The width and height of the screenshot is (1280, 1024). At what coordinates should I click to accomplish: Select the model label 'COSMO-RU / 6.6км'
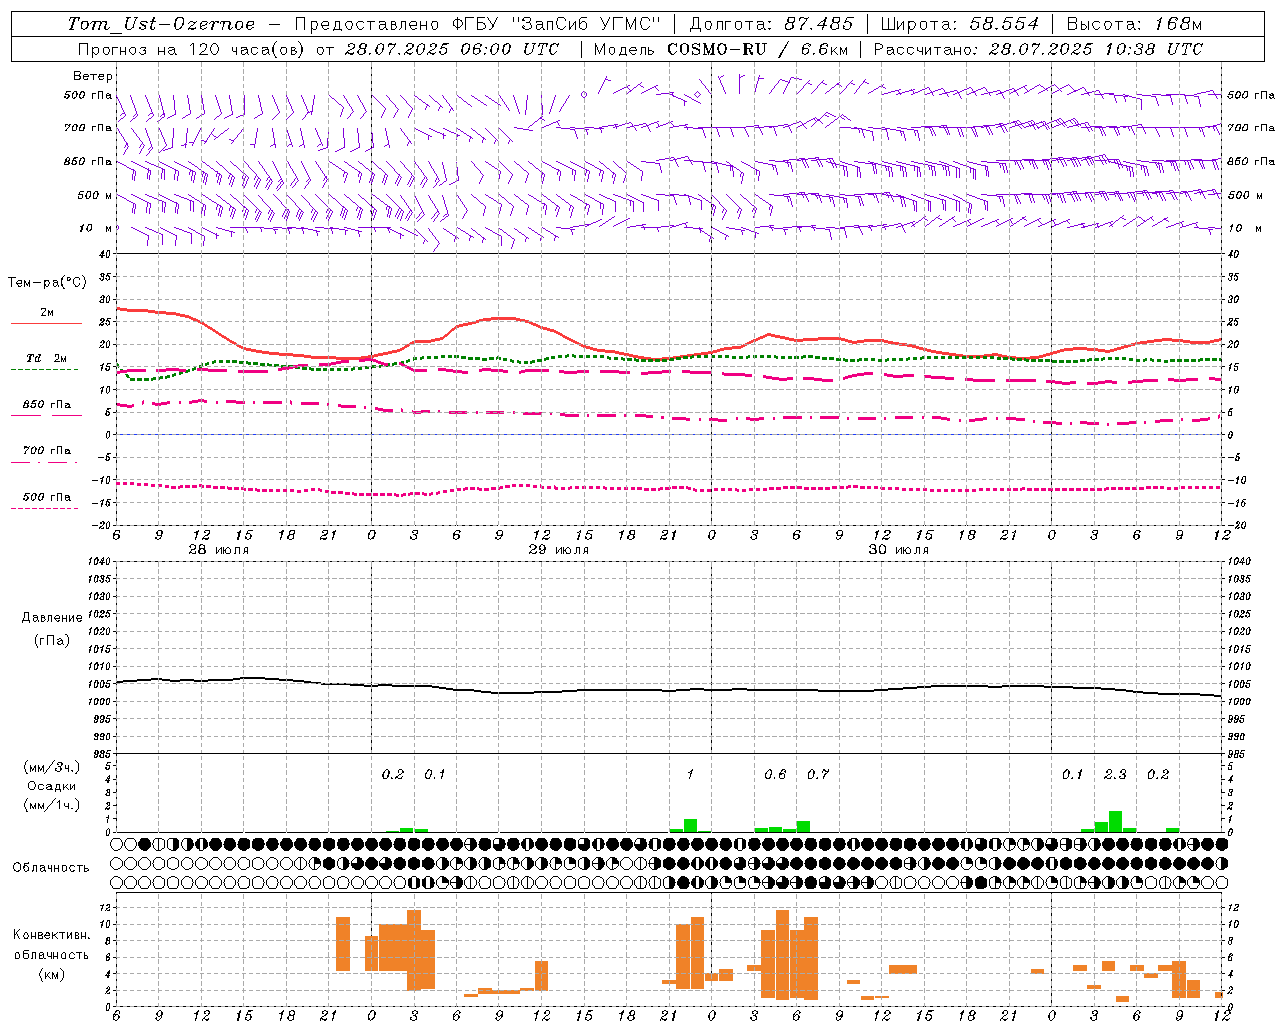point(758,49)
